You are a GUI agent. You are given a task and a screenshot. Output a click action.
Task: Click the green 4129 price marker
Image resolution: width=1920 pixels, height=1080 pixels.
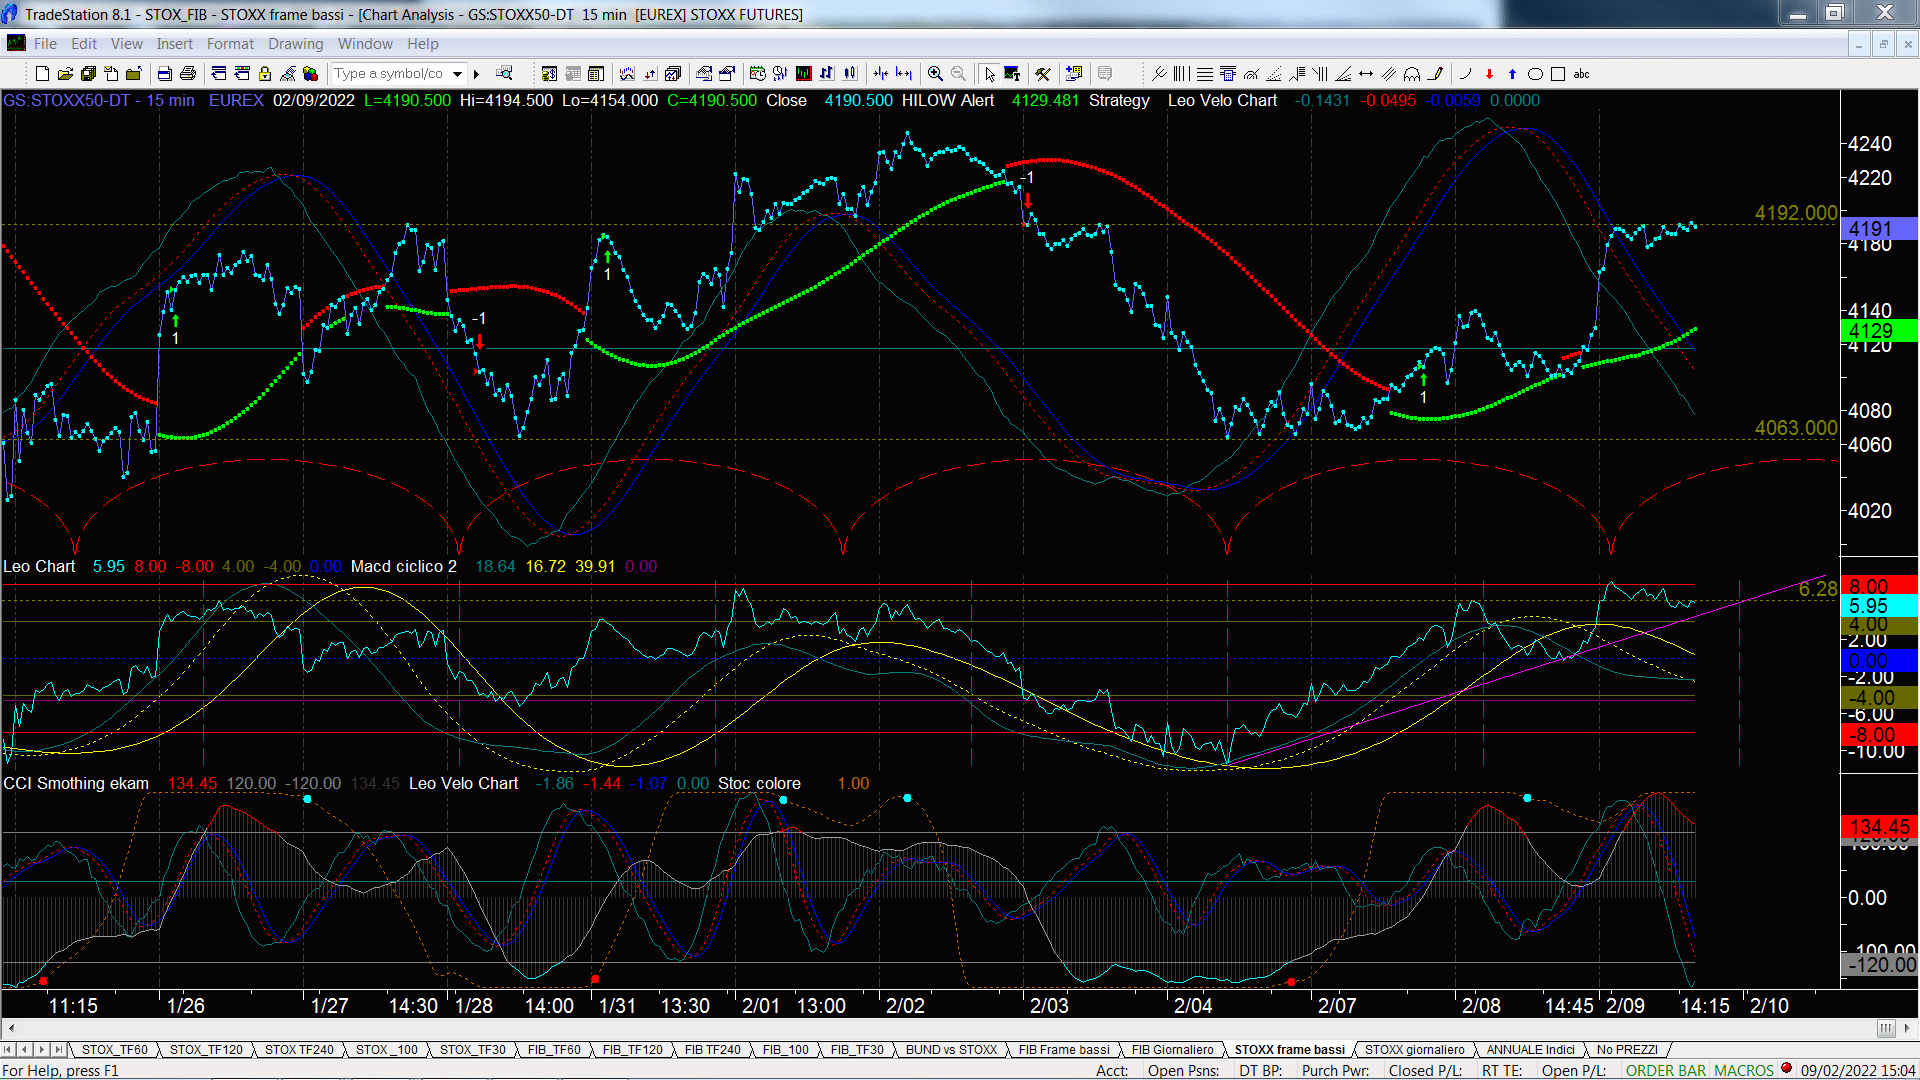point(1879,331)
